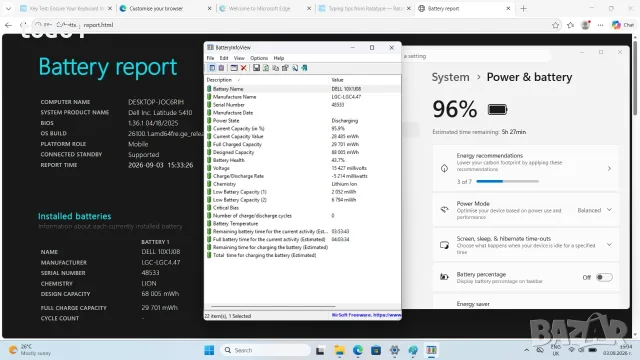Open File Explorer from taskbar
Viewport: 640px width, 360px height.
point(339,350)
